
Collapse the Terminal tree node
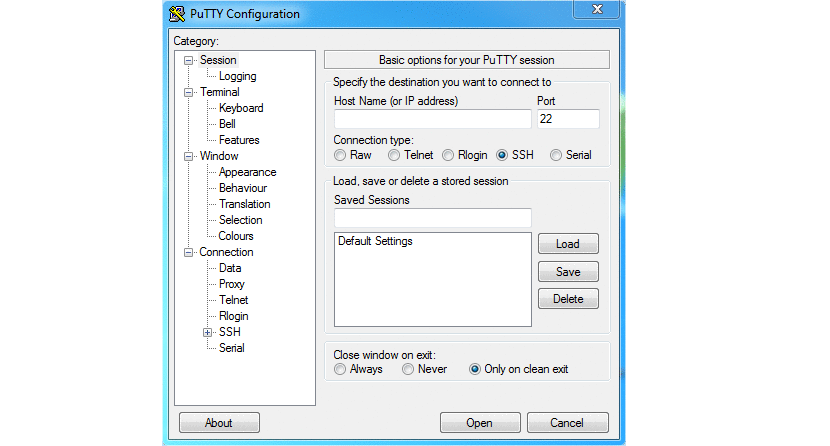click(188, 93)
